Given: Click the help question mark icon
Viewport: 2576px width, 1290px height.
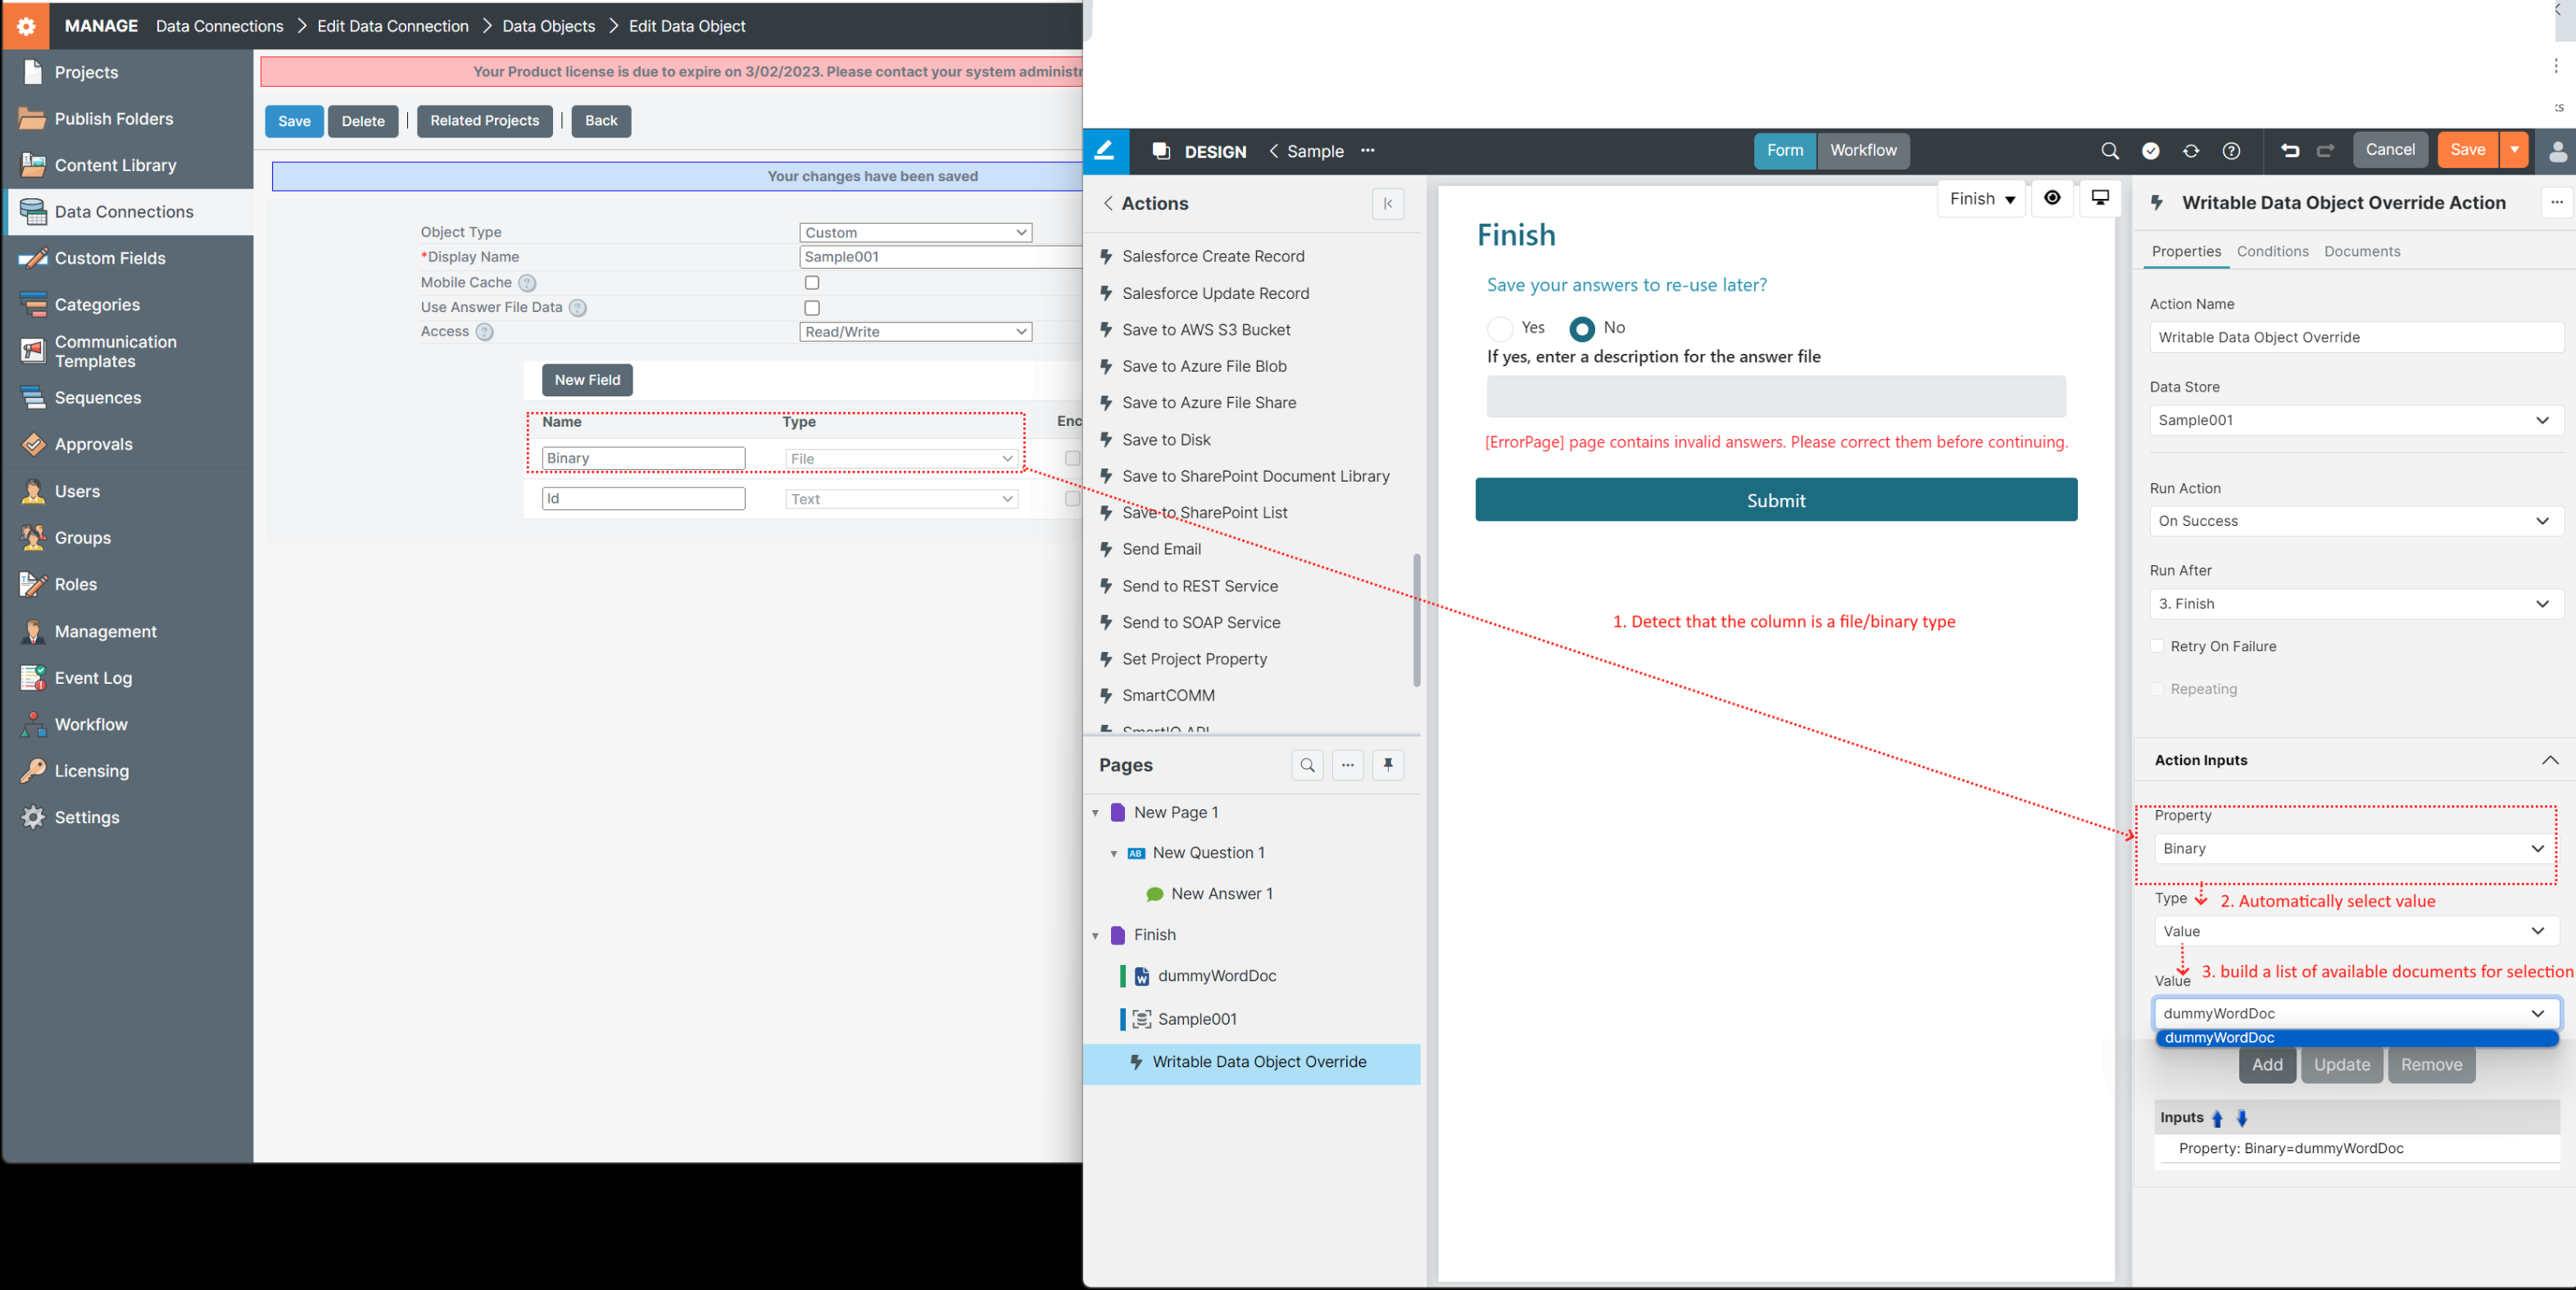Looking at the screenshot, I should coord(2230,151).
